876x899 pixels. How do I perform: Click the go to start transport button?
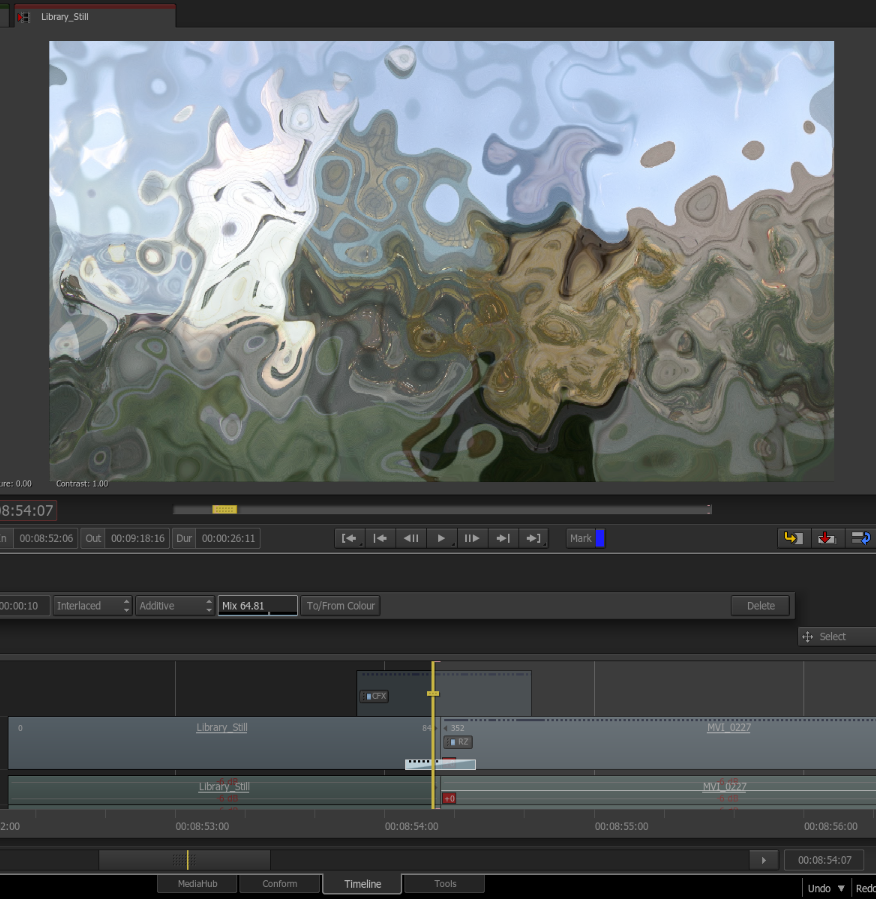tap(349, 538)
